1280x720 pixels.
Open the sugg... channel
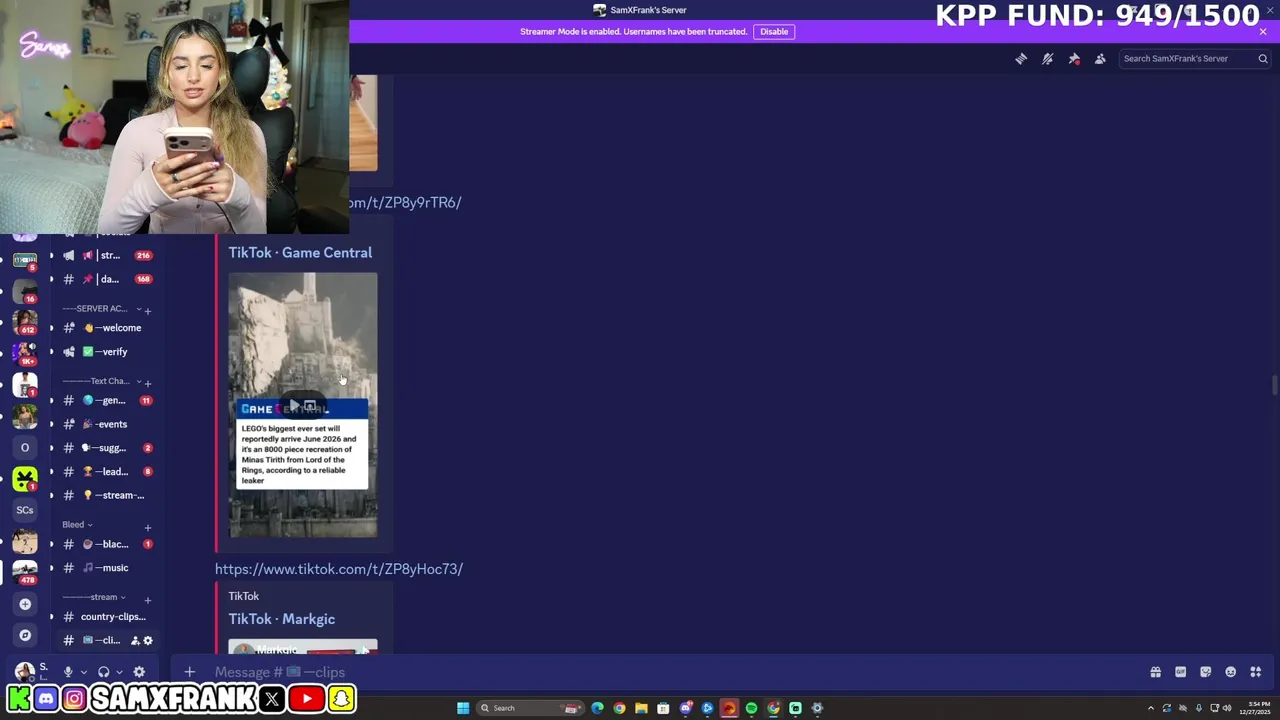[x=106, y=448]
